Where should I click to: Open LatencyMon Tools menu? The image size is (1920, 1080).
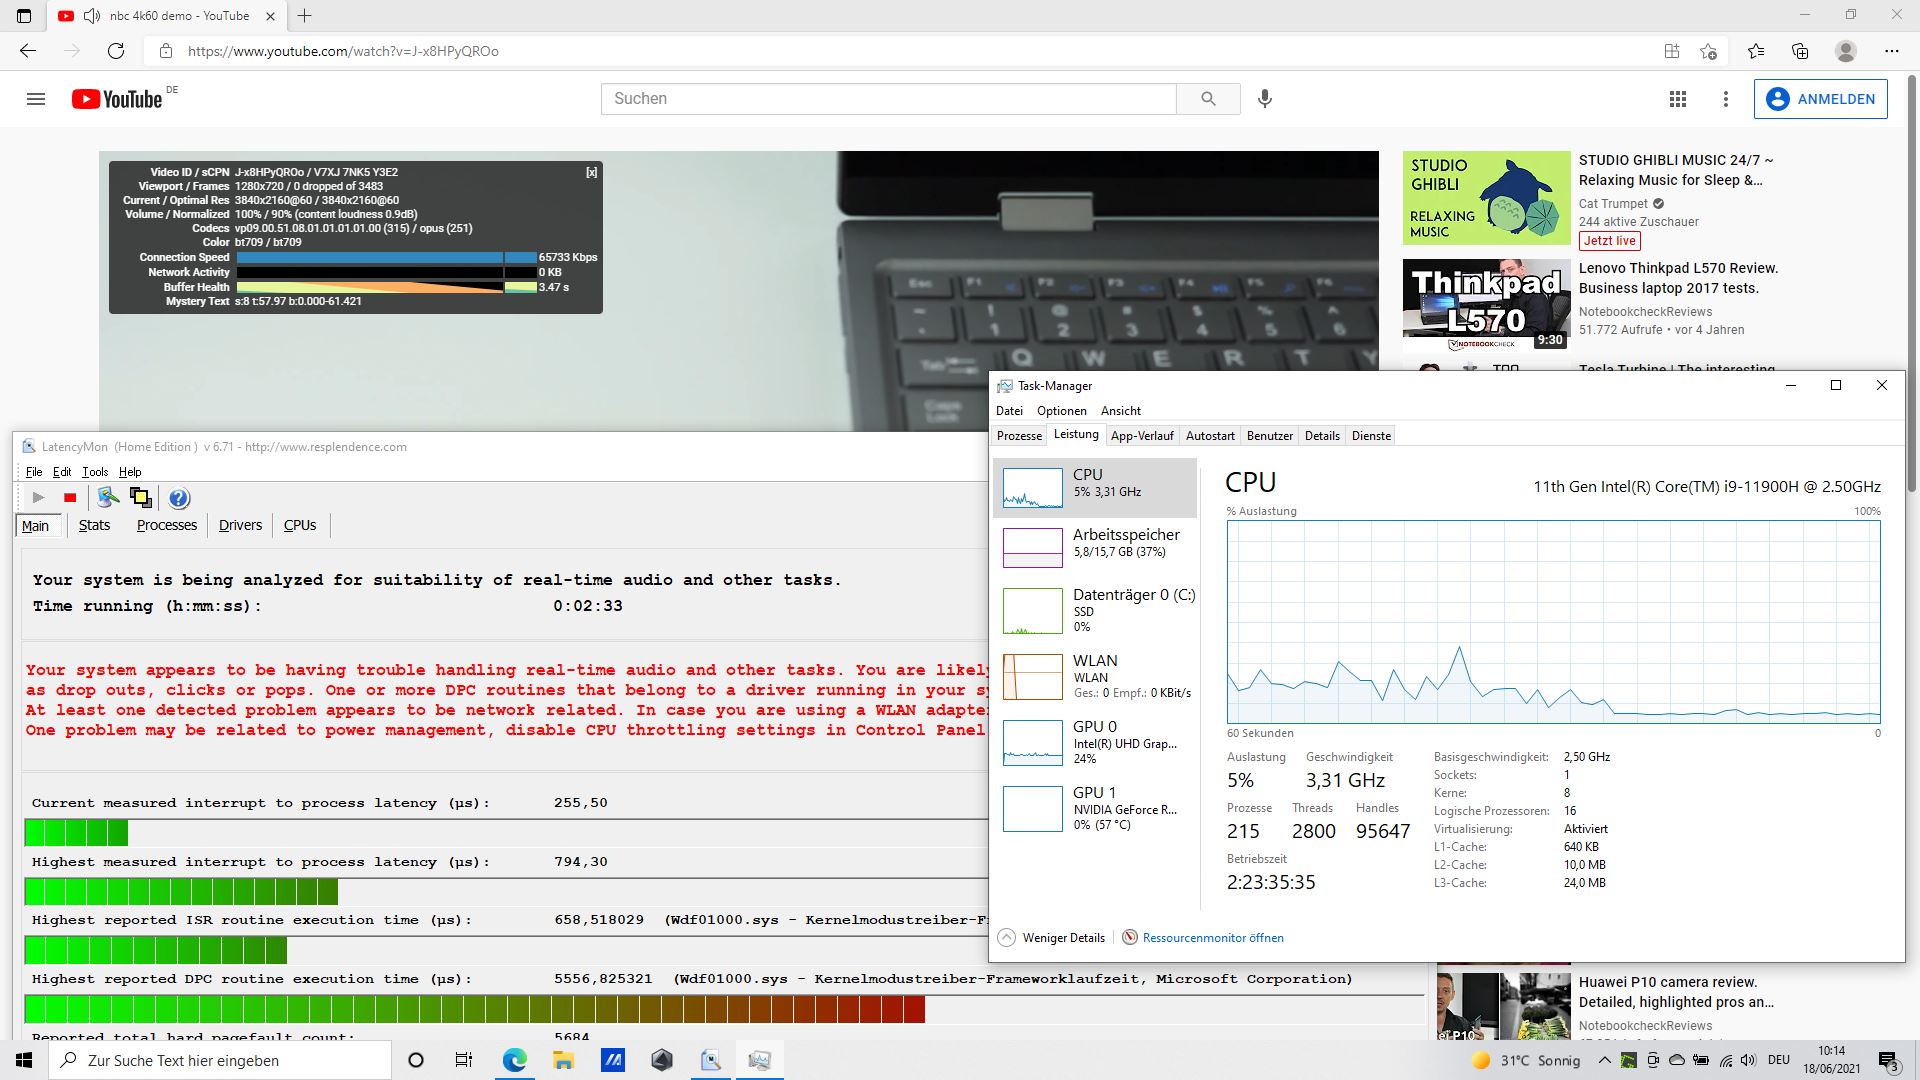point(95,472)
